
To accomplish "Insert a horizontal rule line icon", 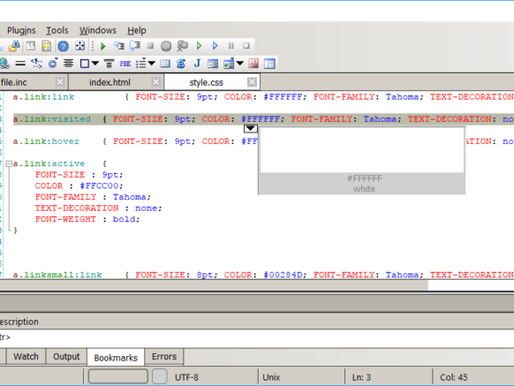I will [20, 63].
